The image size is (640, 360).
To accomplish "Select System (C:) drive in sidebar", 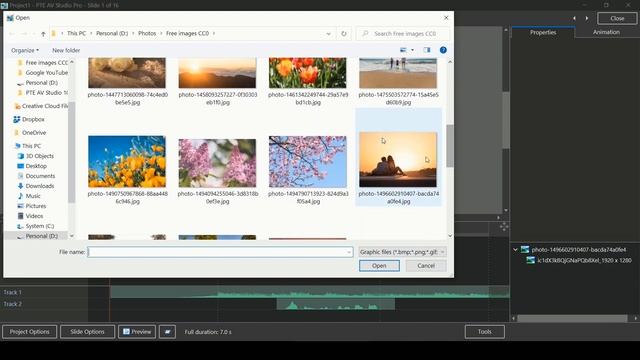I will 36,226.
